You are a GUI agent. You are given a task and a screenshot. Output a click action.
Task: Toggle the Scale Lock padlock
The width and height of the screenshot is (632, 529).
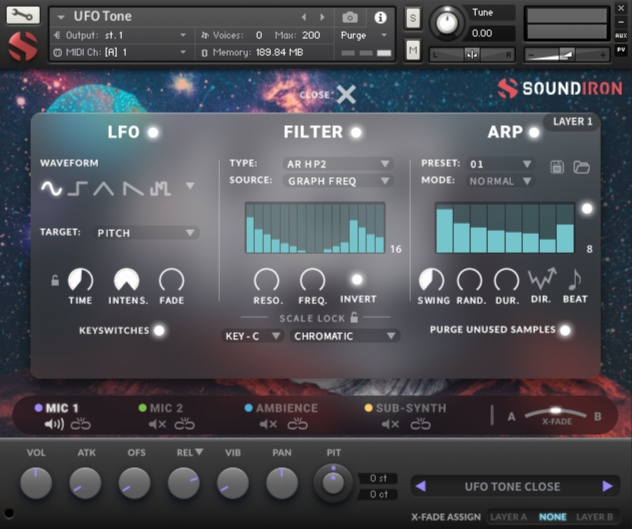click(354, 317)
